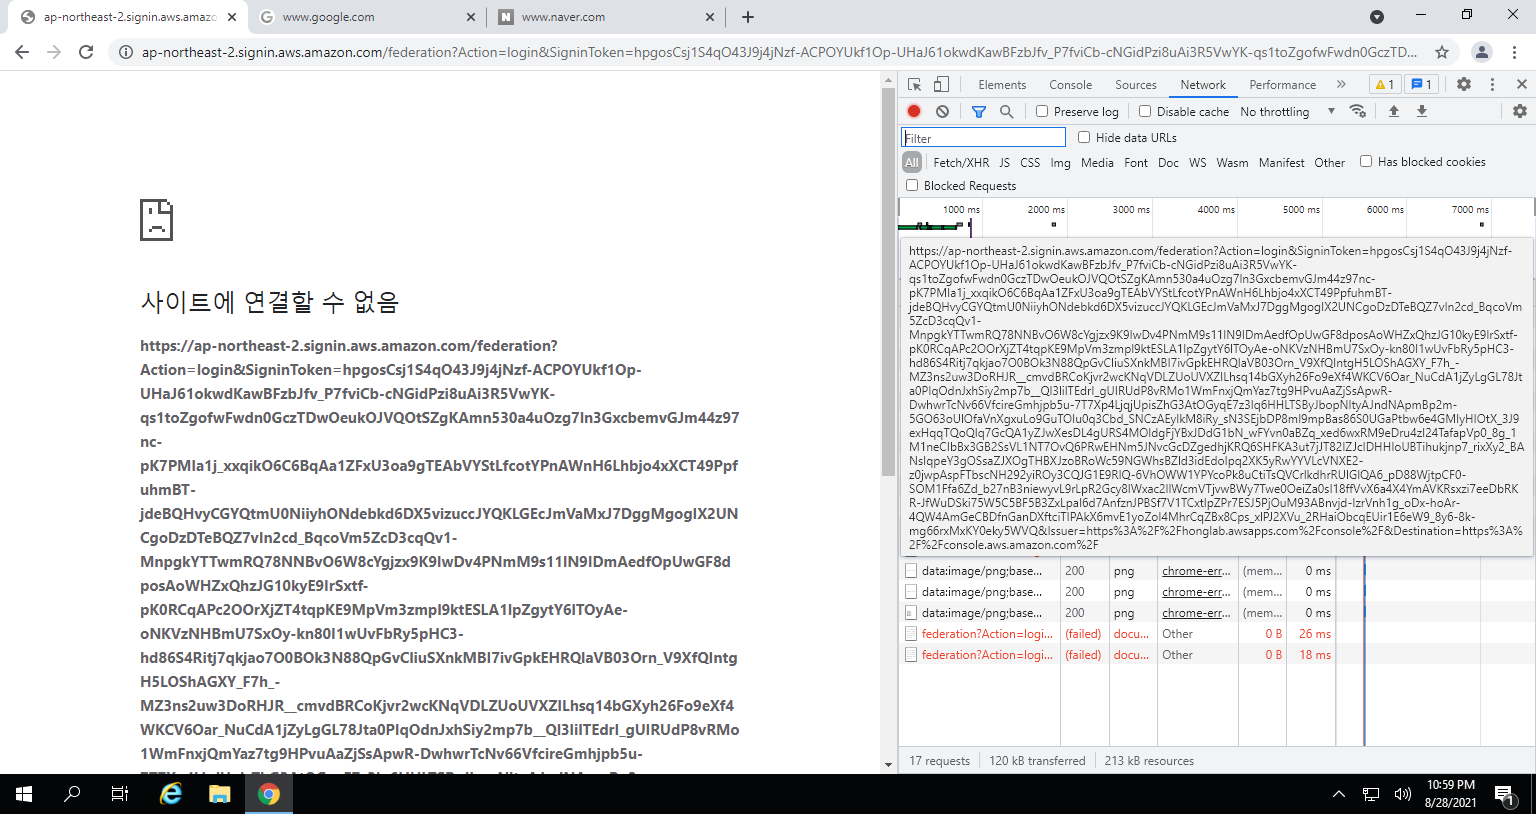Enable the Disable cache checkbox

click(1145, 111)
